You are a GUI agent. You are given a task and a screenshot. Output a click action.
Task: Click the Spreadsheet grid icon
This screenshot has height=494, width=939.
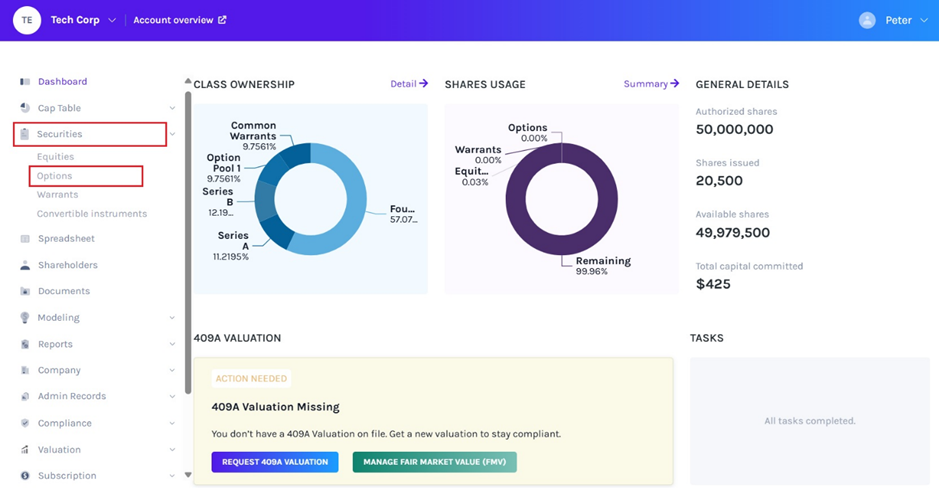click(25, 239)
